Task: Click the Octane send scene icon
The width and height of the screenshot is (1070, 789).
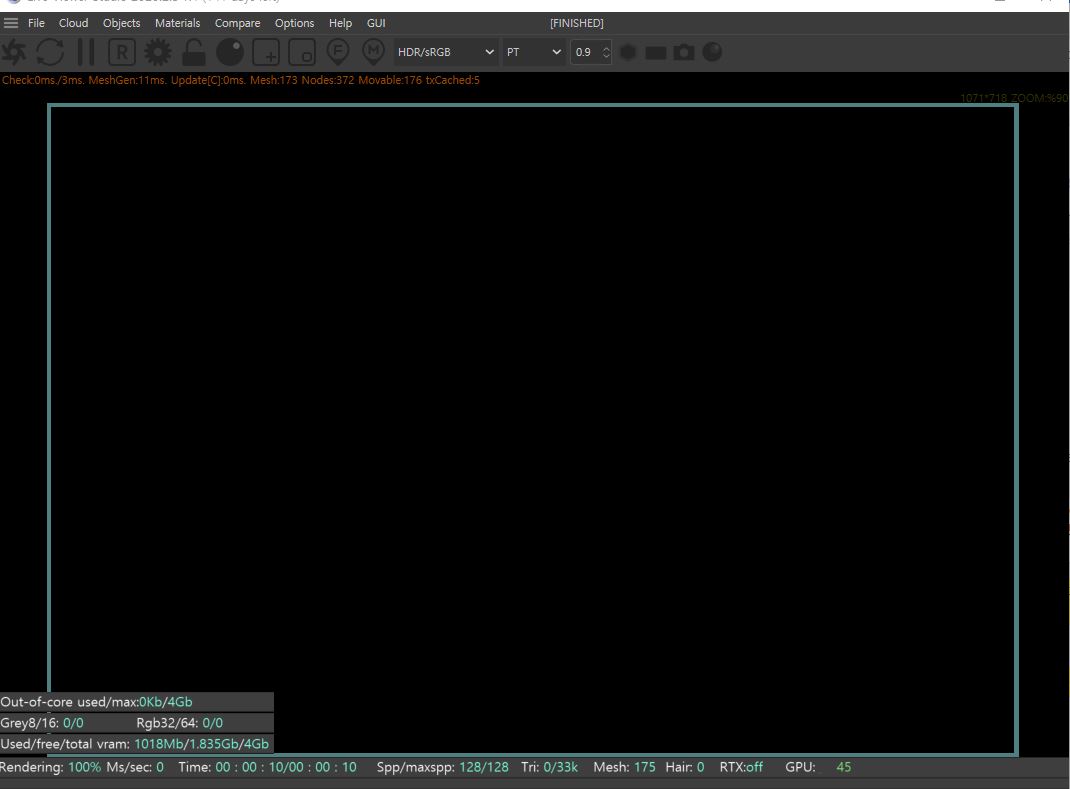Action: pos(14,53)
